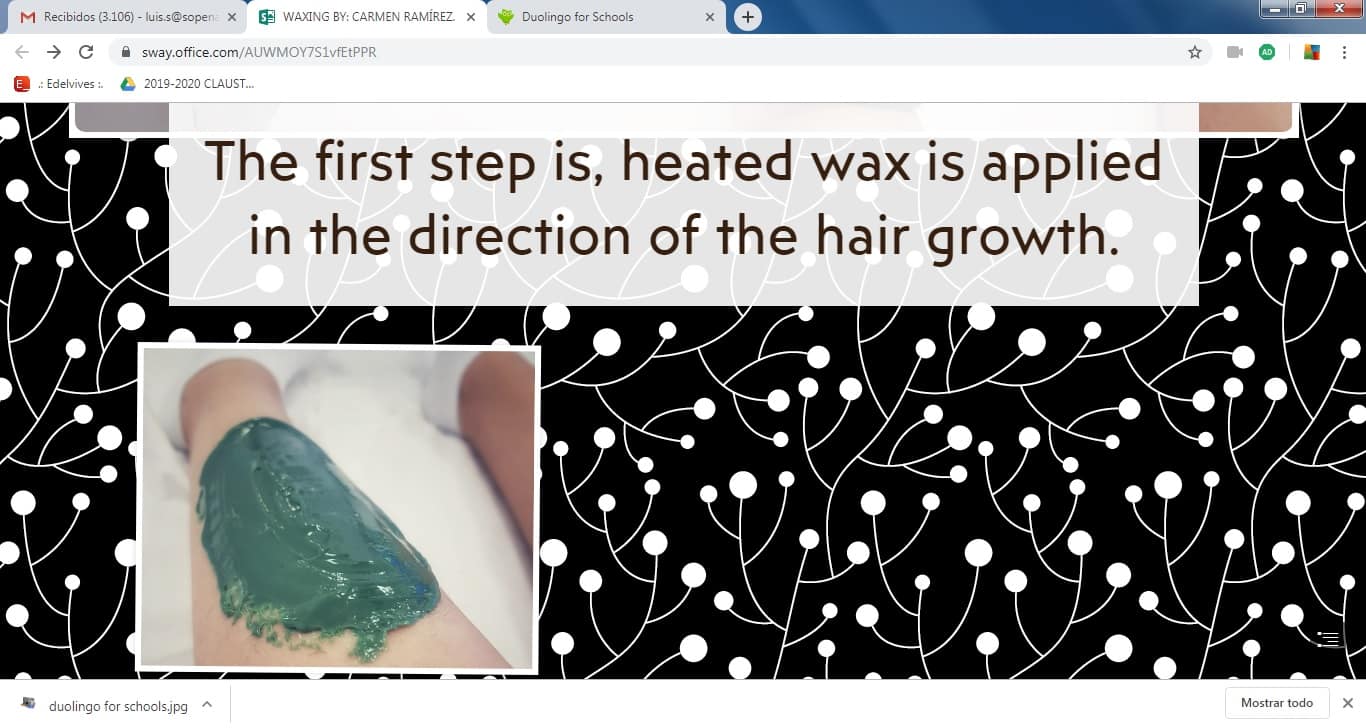Expand options for duolingo for schools.jpg download
Viewport: 1366px width, 728px height.
[207, 704]
